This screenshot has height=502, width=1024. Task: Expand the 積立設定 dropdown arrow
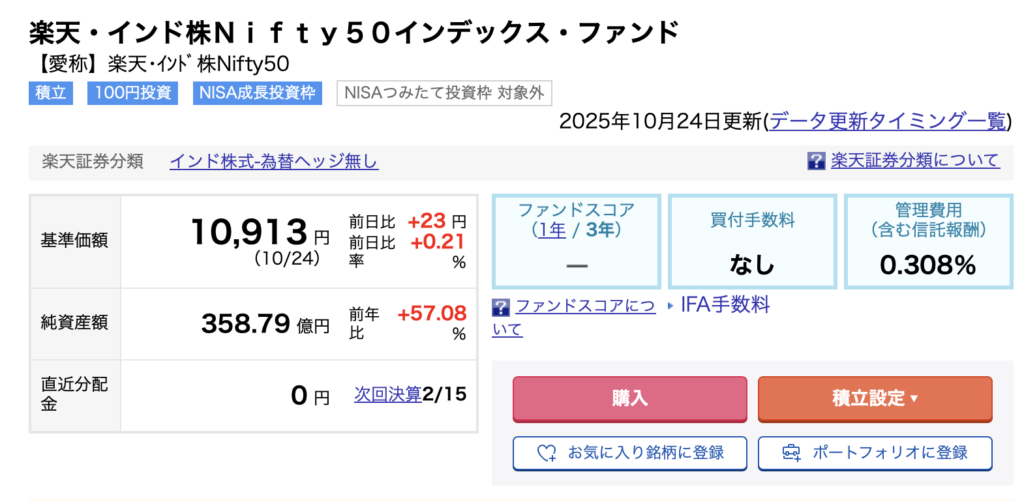[x=913, y=399]
